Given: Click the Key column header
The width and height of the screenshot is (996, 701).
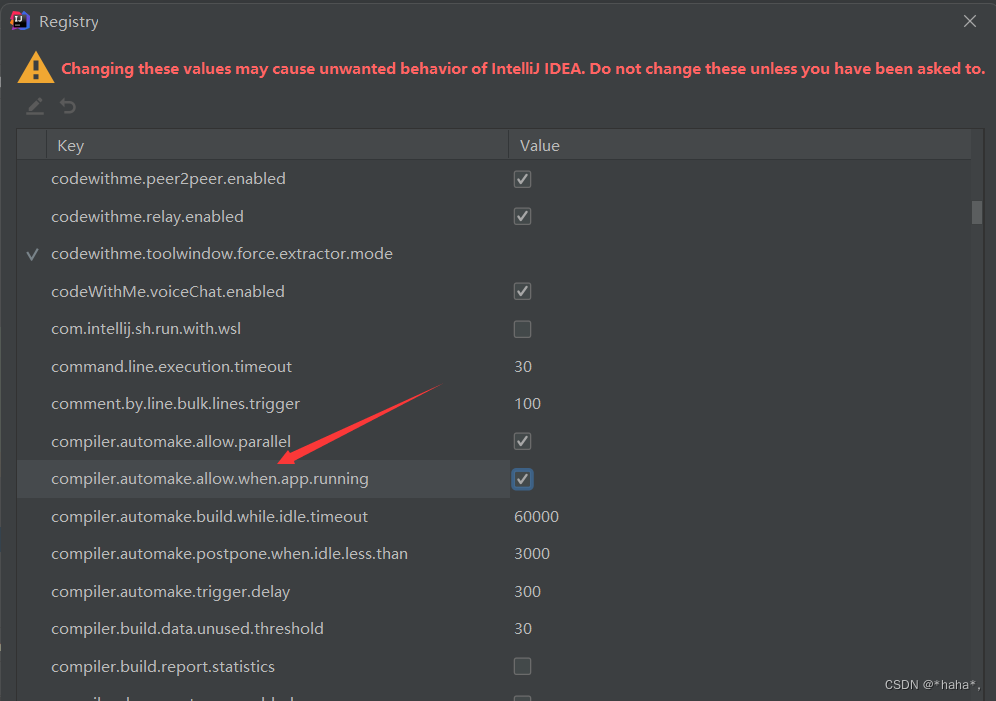Looking at the screenshot, I should 278,145.
